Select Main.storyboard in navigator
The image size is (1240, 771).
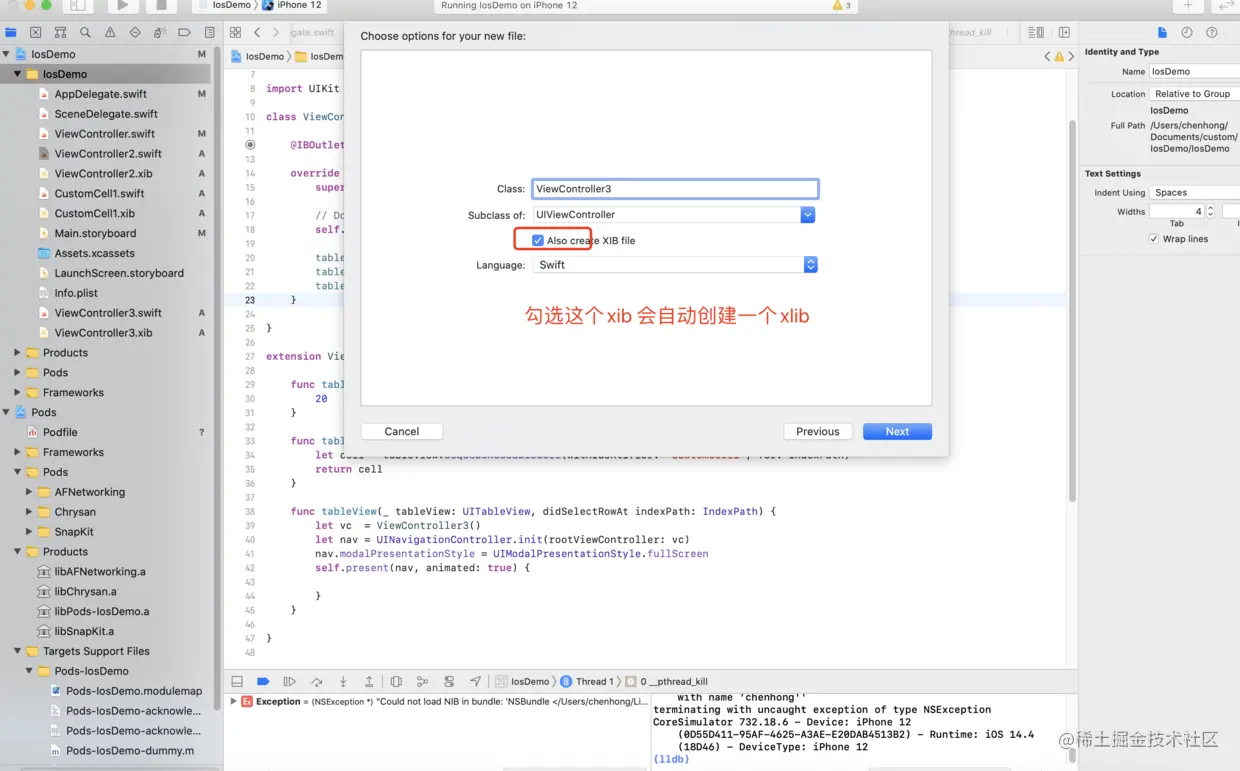(95, 233)
